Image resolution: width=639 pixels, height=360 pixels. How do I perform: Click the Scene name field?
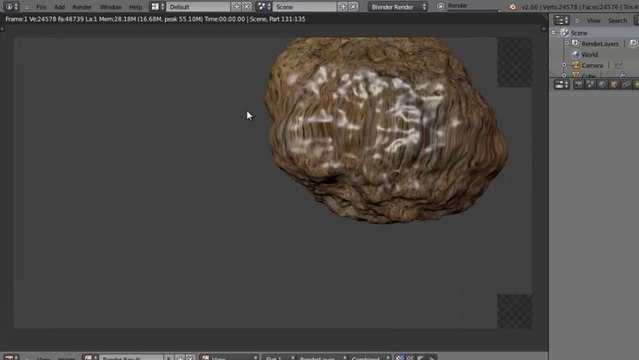pyautogui.click(x=305, y=7)
